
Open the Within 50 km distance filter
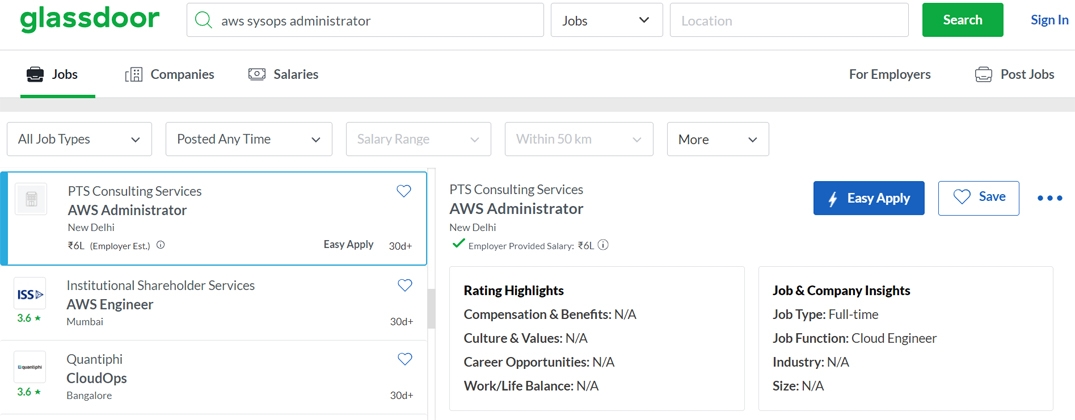pos(579,139)
